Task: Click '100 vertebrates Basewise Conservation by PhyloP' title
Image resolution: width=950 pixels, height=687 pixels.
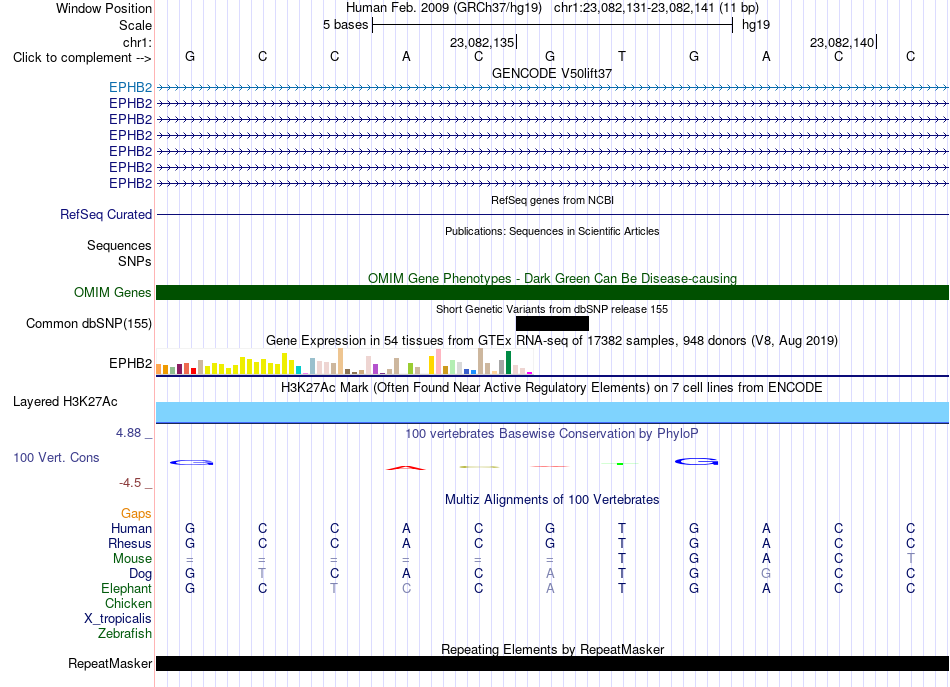Action: [552, 433]
